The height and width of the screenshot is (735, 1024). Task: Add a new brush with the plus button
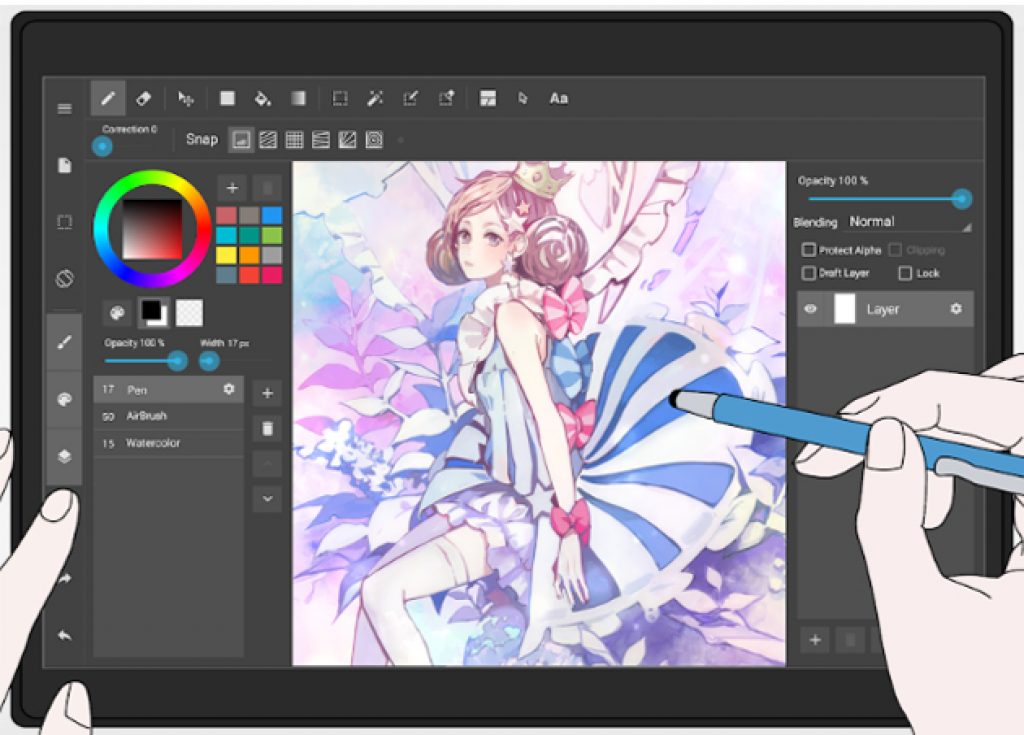coord(266,393)
